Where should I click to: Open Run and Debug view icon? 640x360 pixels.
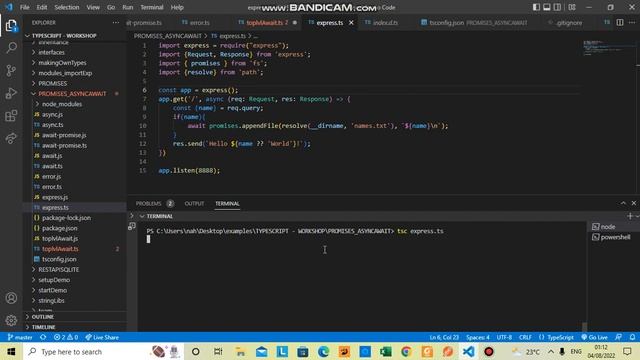(11, 93)
